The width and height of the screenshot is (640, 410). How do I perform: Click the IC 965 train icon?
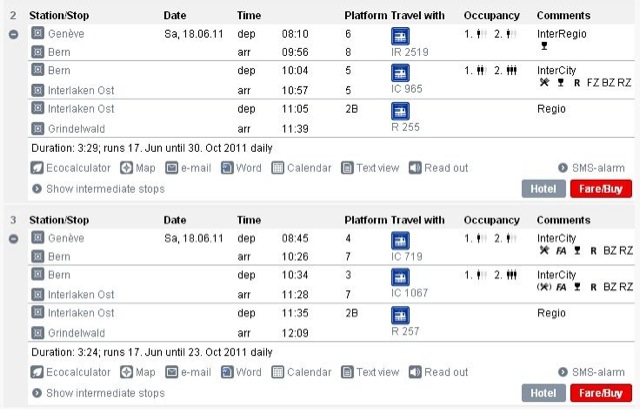(400, 73)
